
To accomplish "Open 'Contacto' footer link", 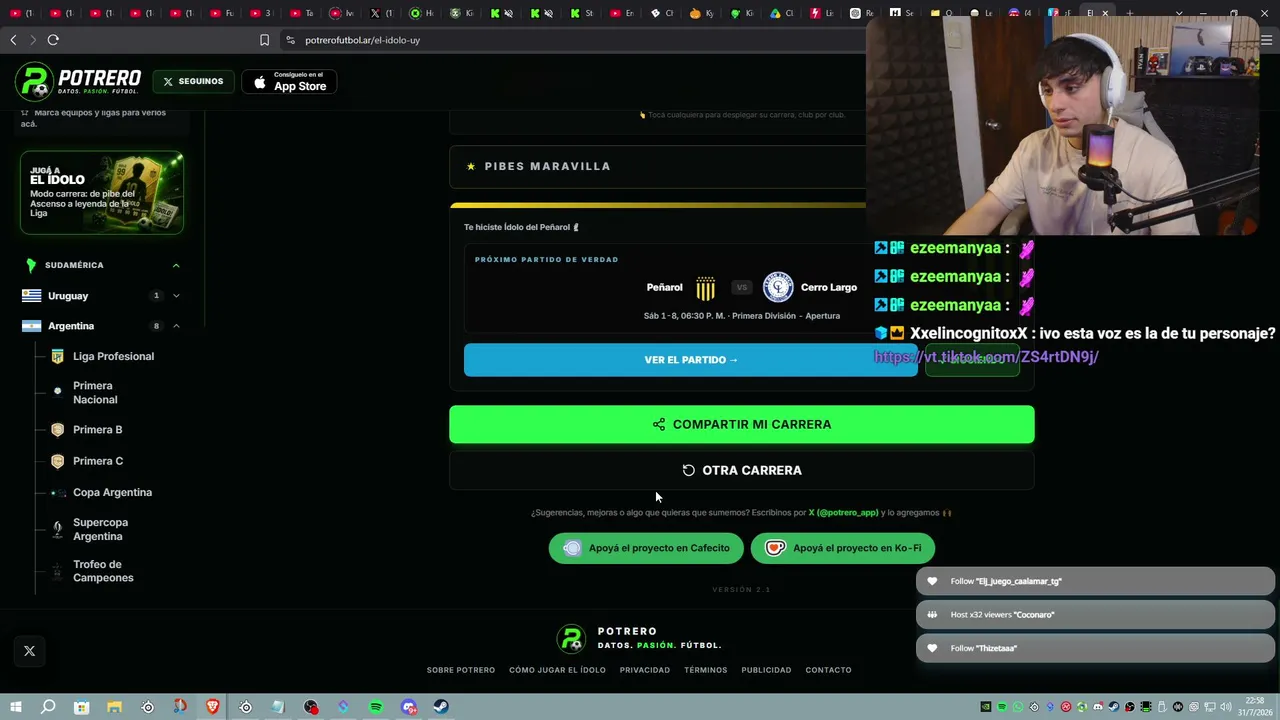I will (829, 670).
